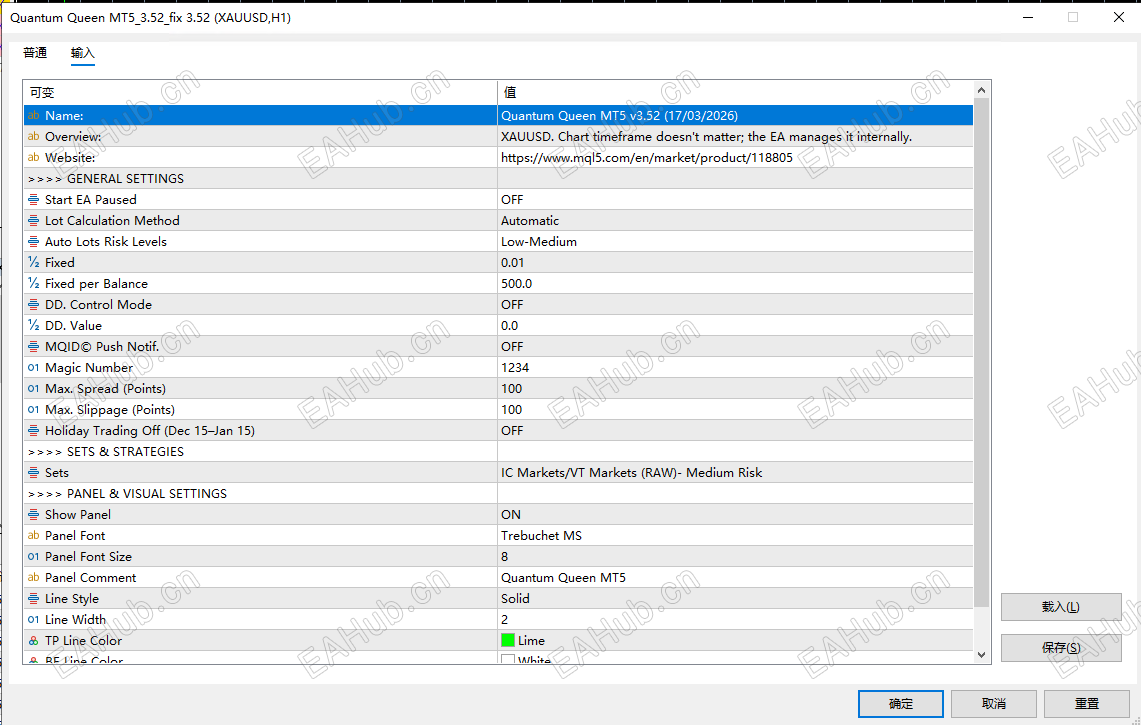Edit the Max. Spread (Points) value 100
Screen dimensions: 1141x725
point(735,389)
